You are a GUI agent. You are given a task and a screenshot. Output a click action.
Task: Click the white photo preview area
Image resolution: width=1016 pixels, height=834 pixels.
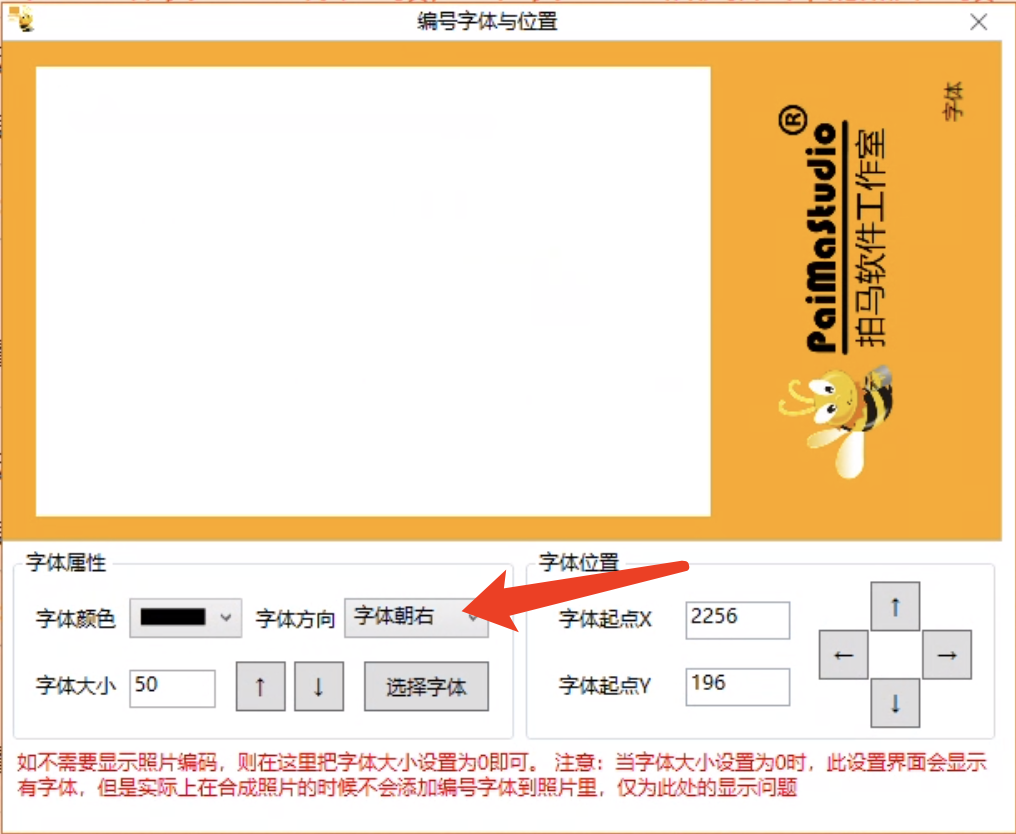[x=373, y=291]
